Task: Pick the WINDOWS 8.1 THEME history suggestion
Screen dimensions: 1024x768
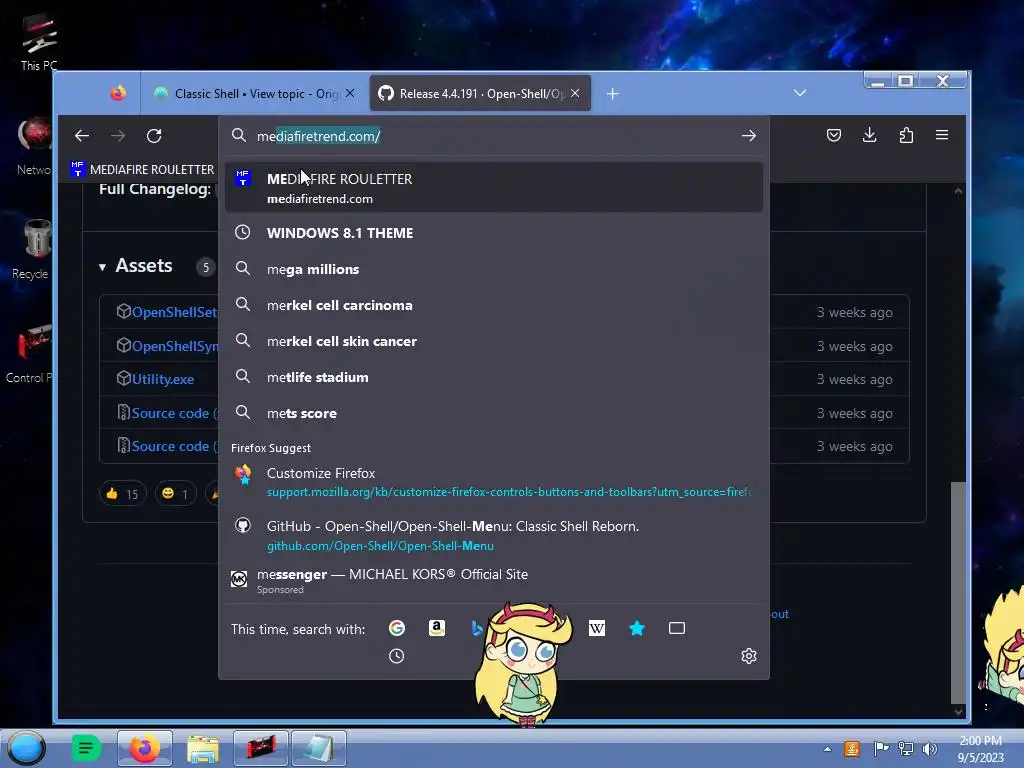Action: click(494, 233)
